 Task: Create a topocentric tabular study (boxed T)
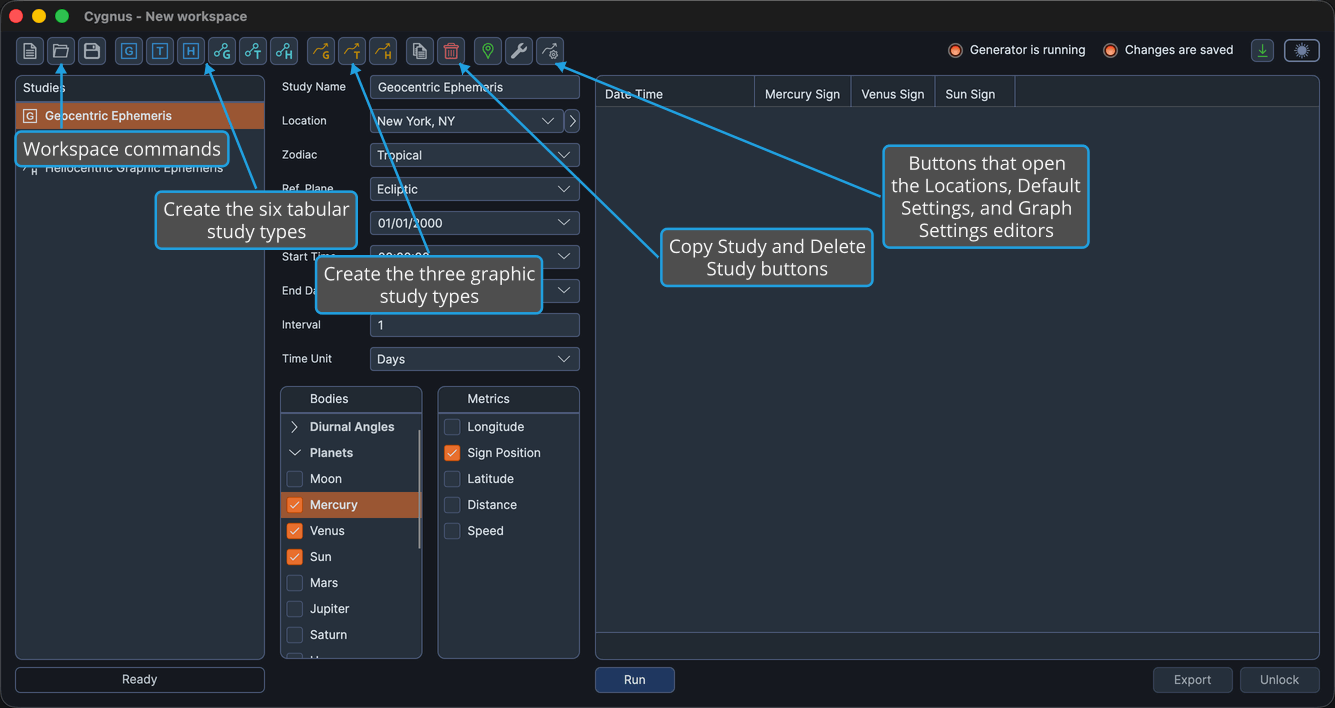(x=160, y=51)
